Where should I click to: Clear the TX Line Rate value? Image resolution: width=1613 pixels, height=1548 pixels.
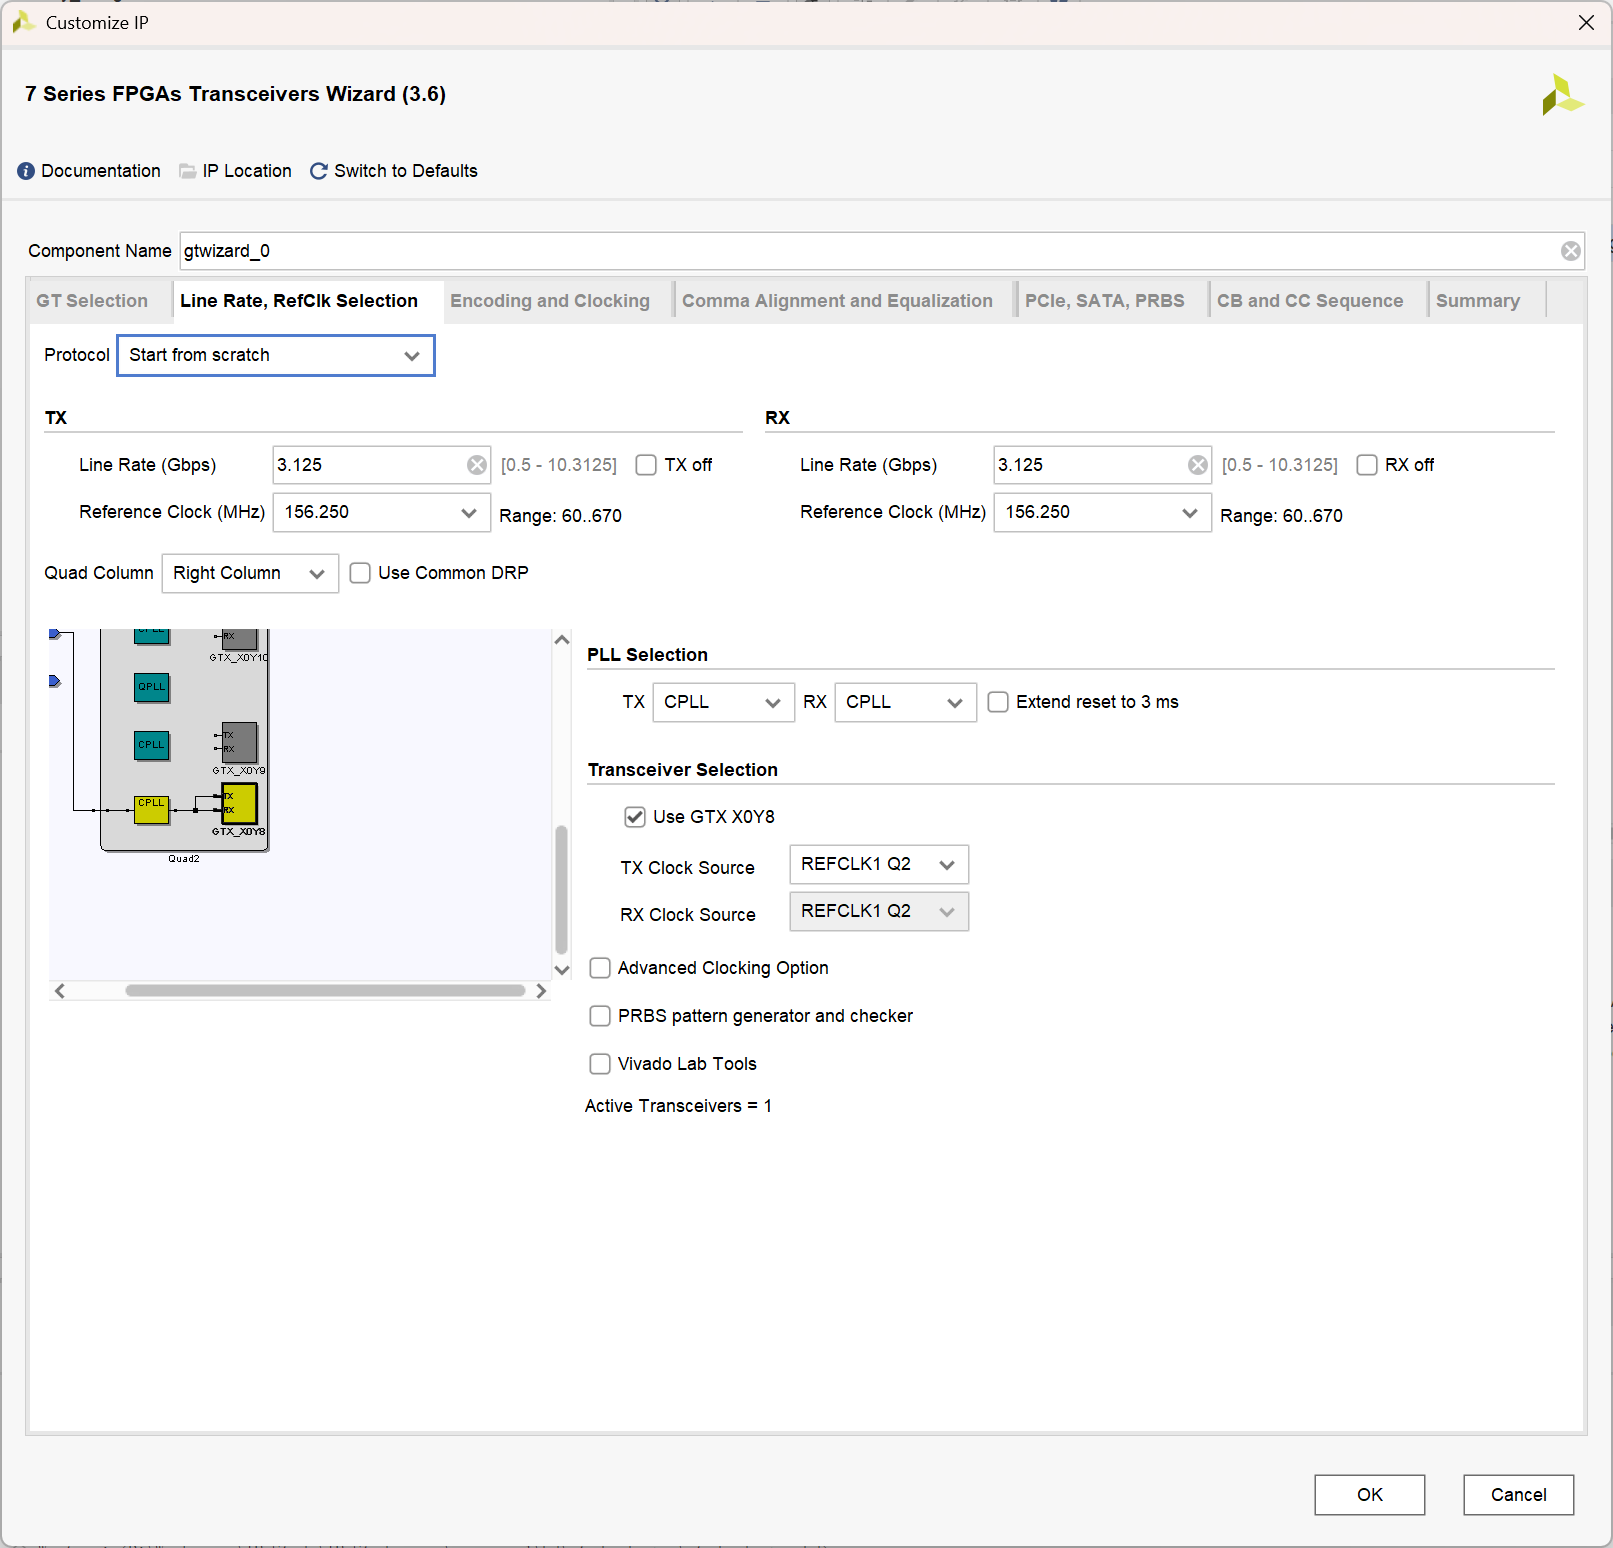pyautogui.click(x=477, y=465)
